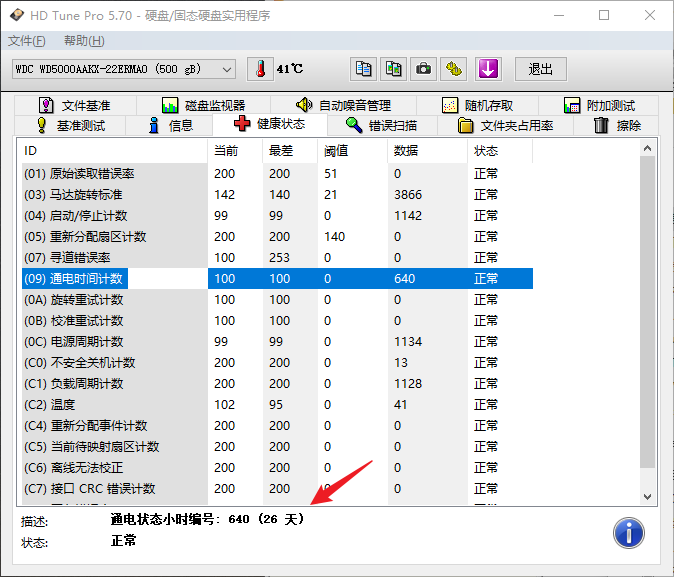Click the 数据 column header
Screen dimensions: 674x577
(428, 151)
